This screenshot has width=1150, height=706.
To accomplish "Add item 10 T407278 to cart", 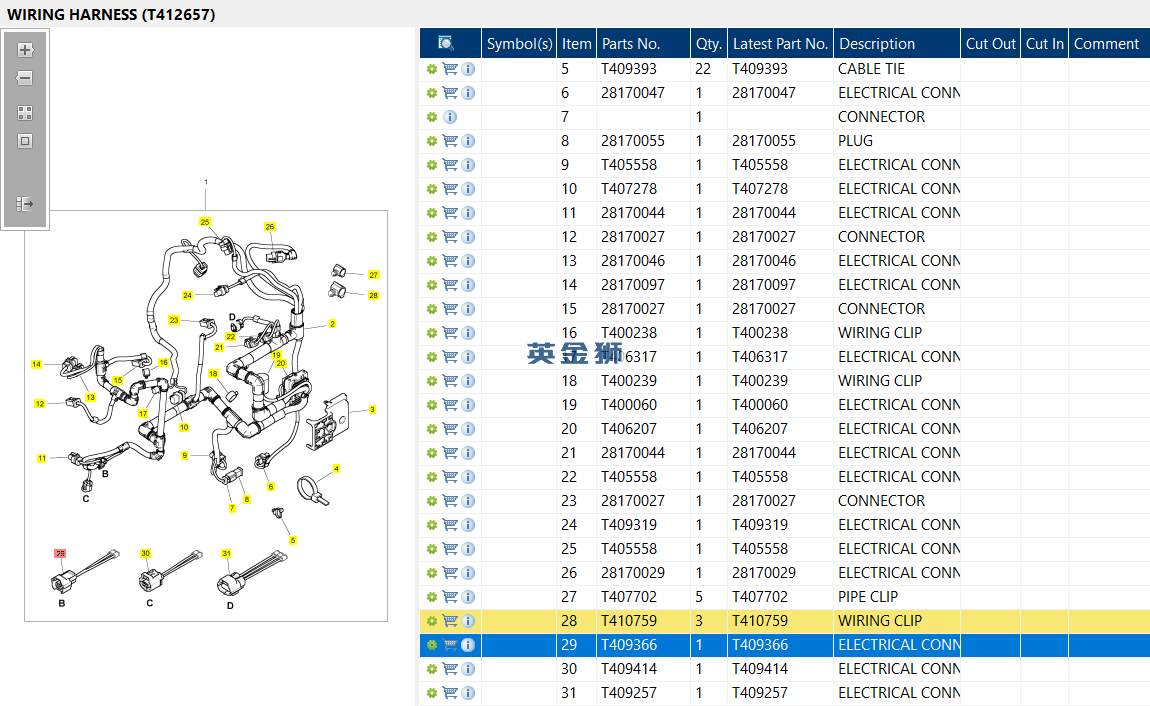I will pos(450,189).
